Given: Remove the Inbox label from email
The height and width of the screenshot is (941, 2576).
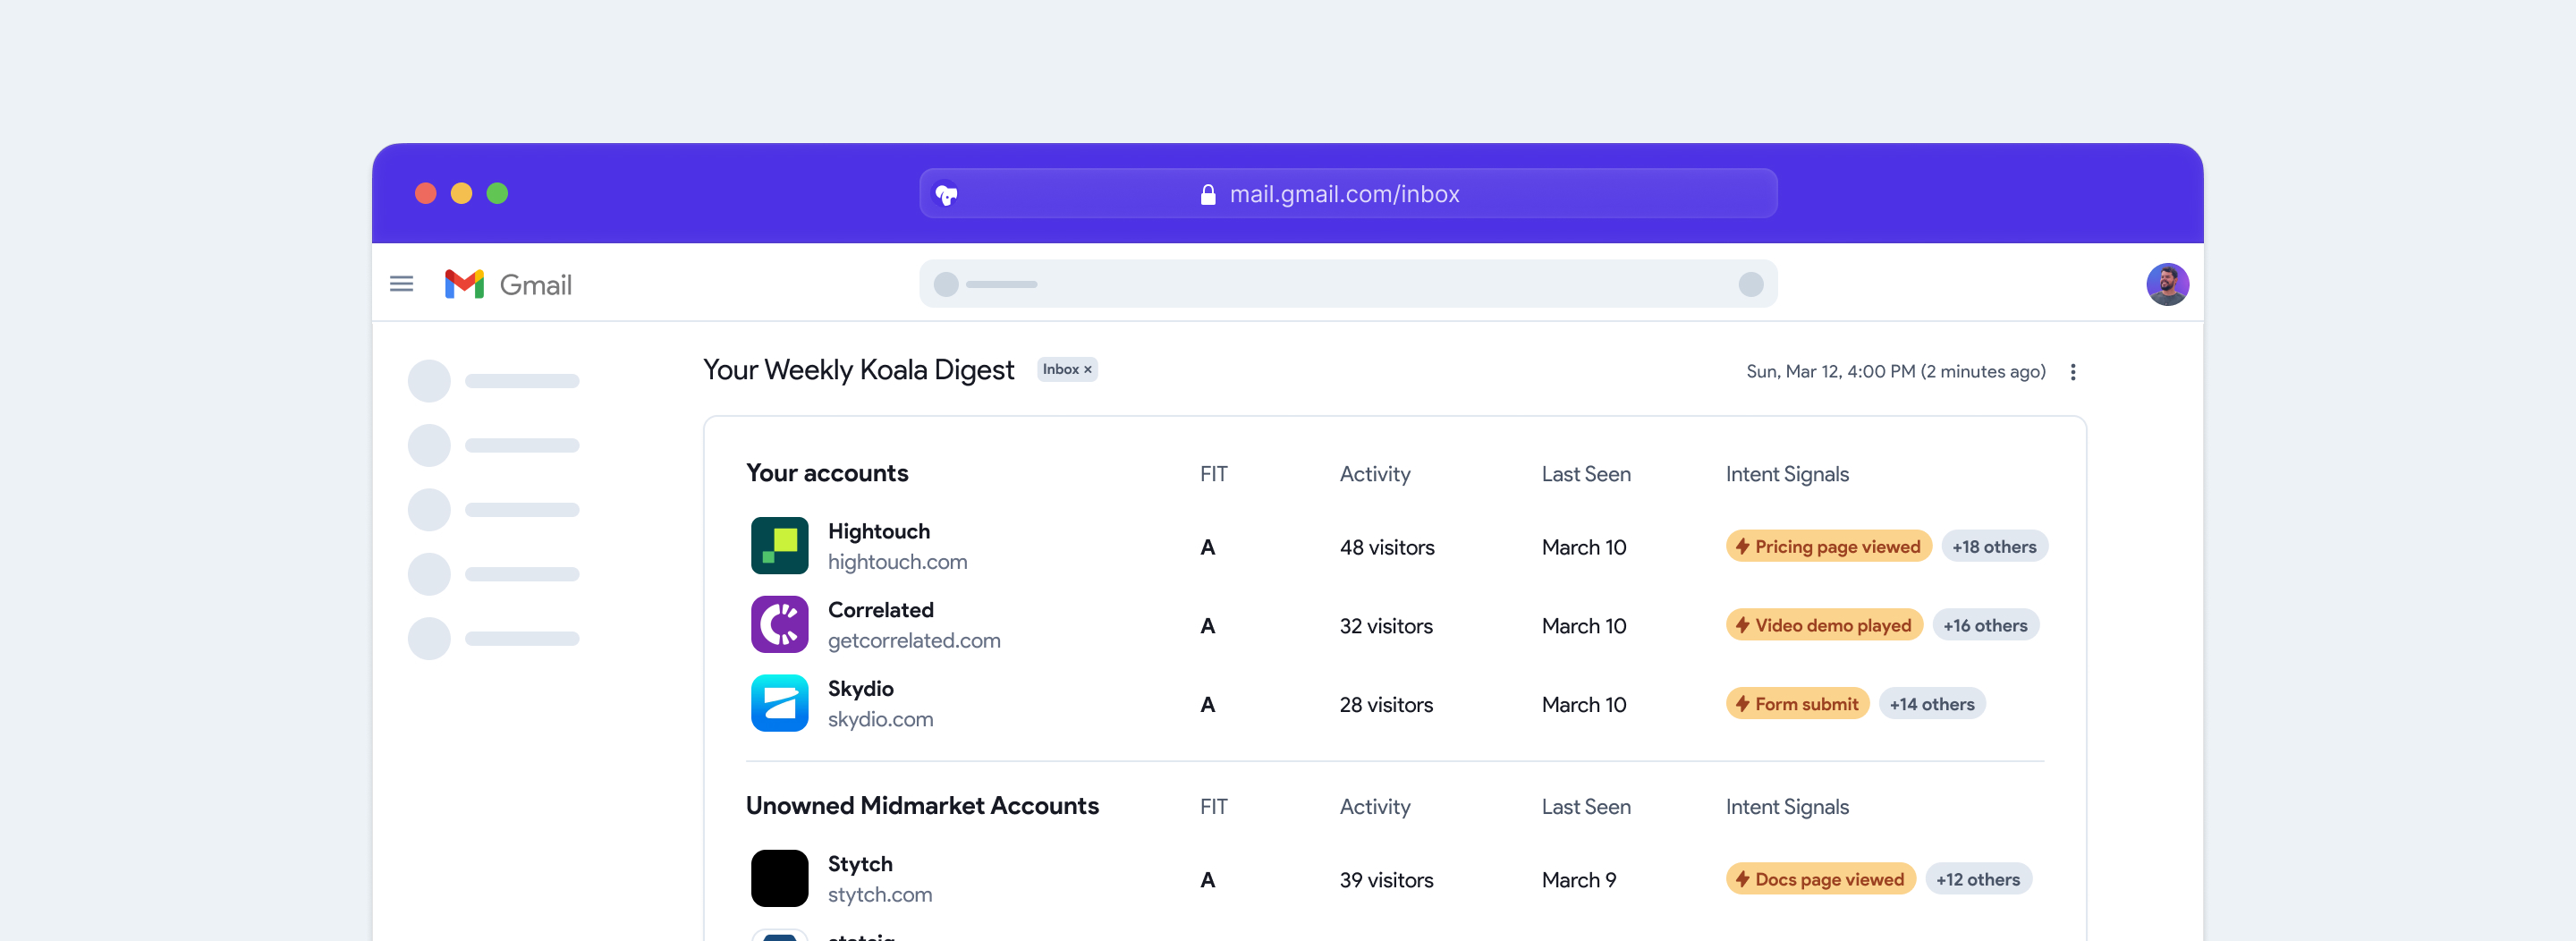Looking at the screenshot, I should [1088, 370].
